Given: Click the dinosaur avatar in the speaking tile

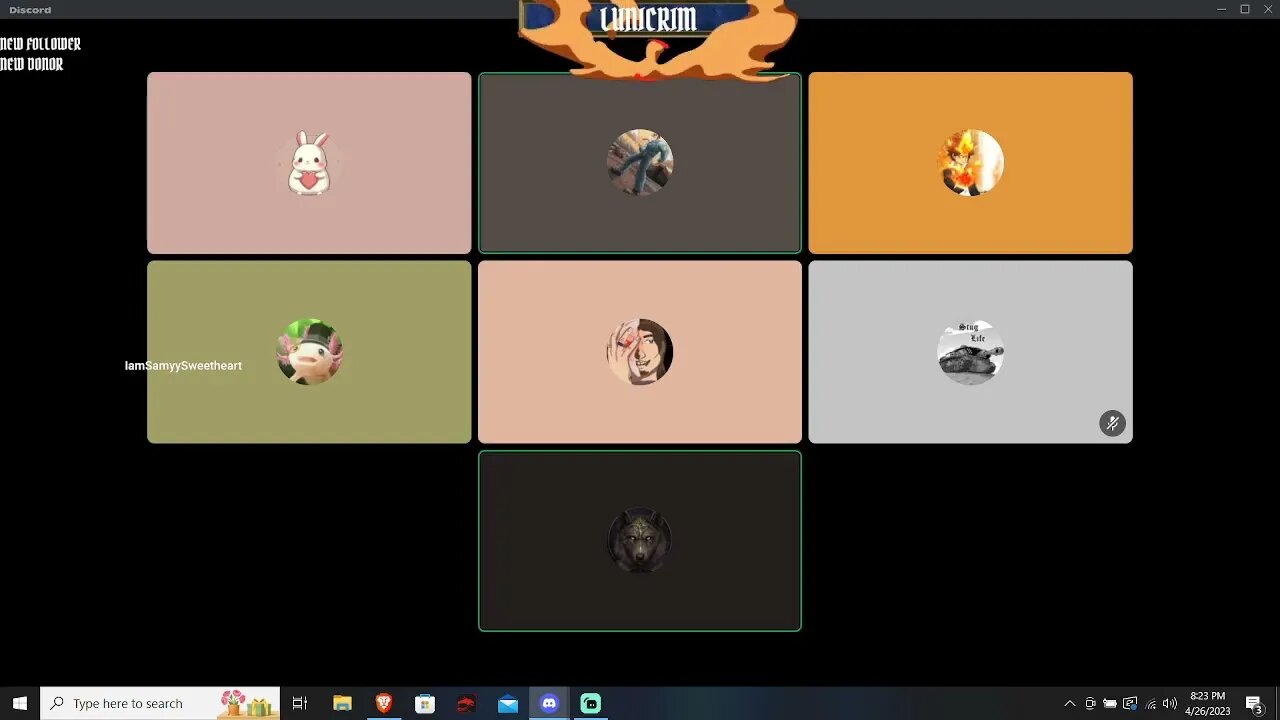Looking at the screenshot, I should pyautogui.click(x=640, y=162).
